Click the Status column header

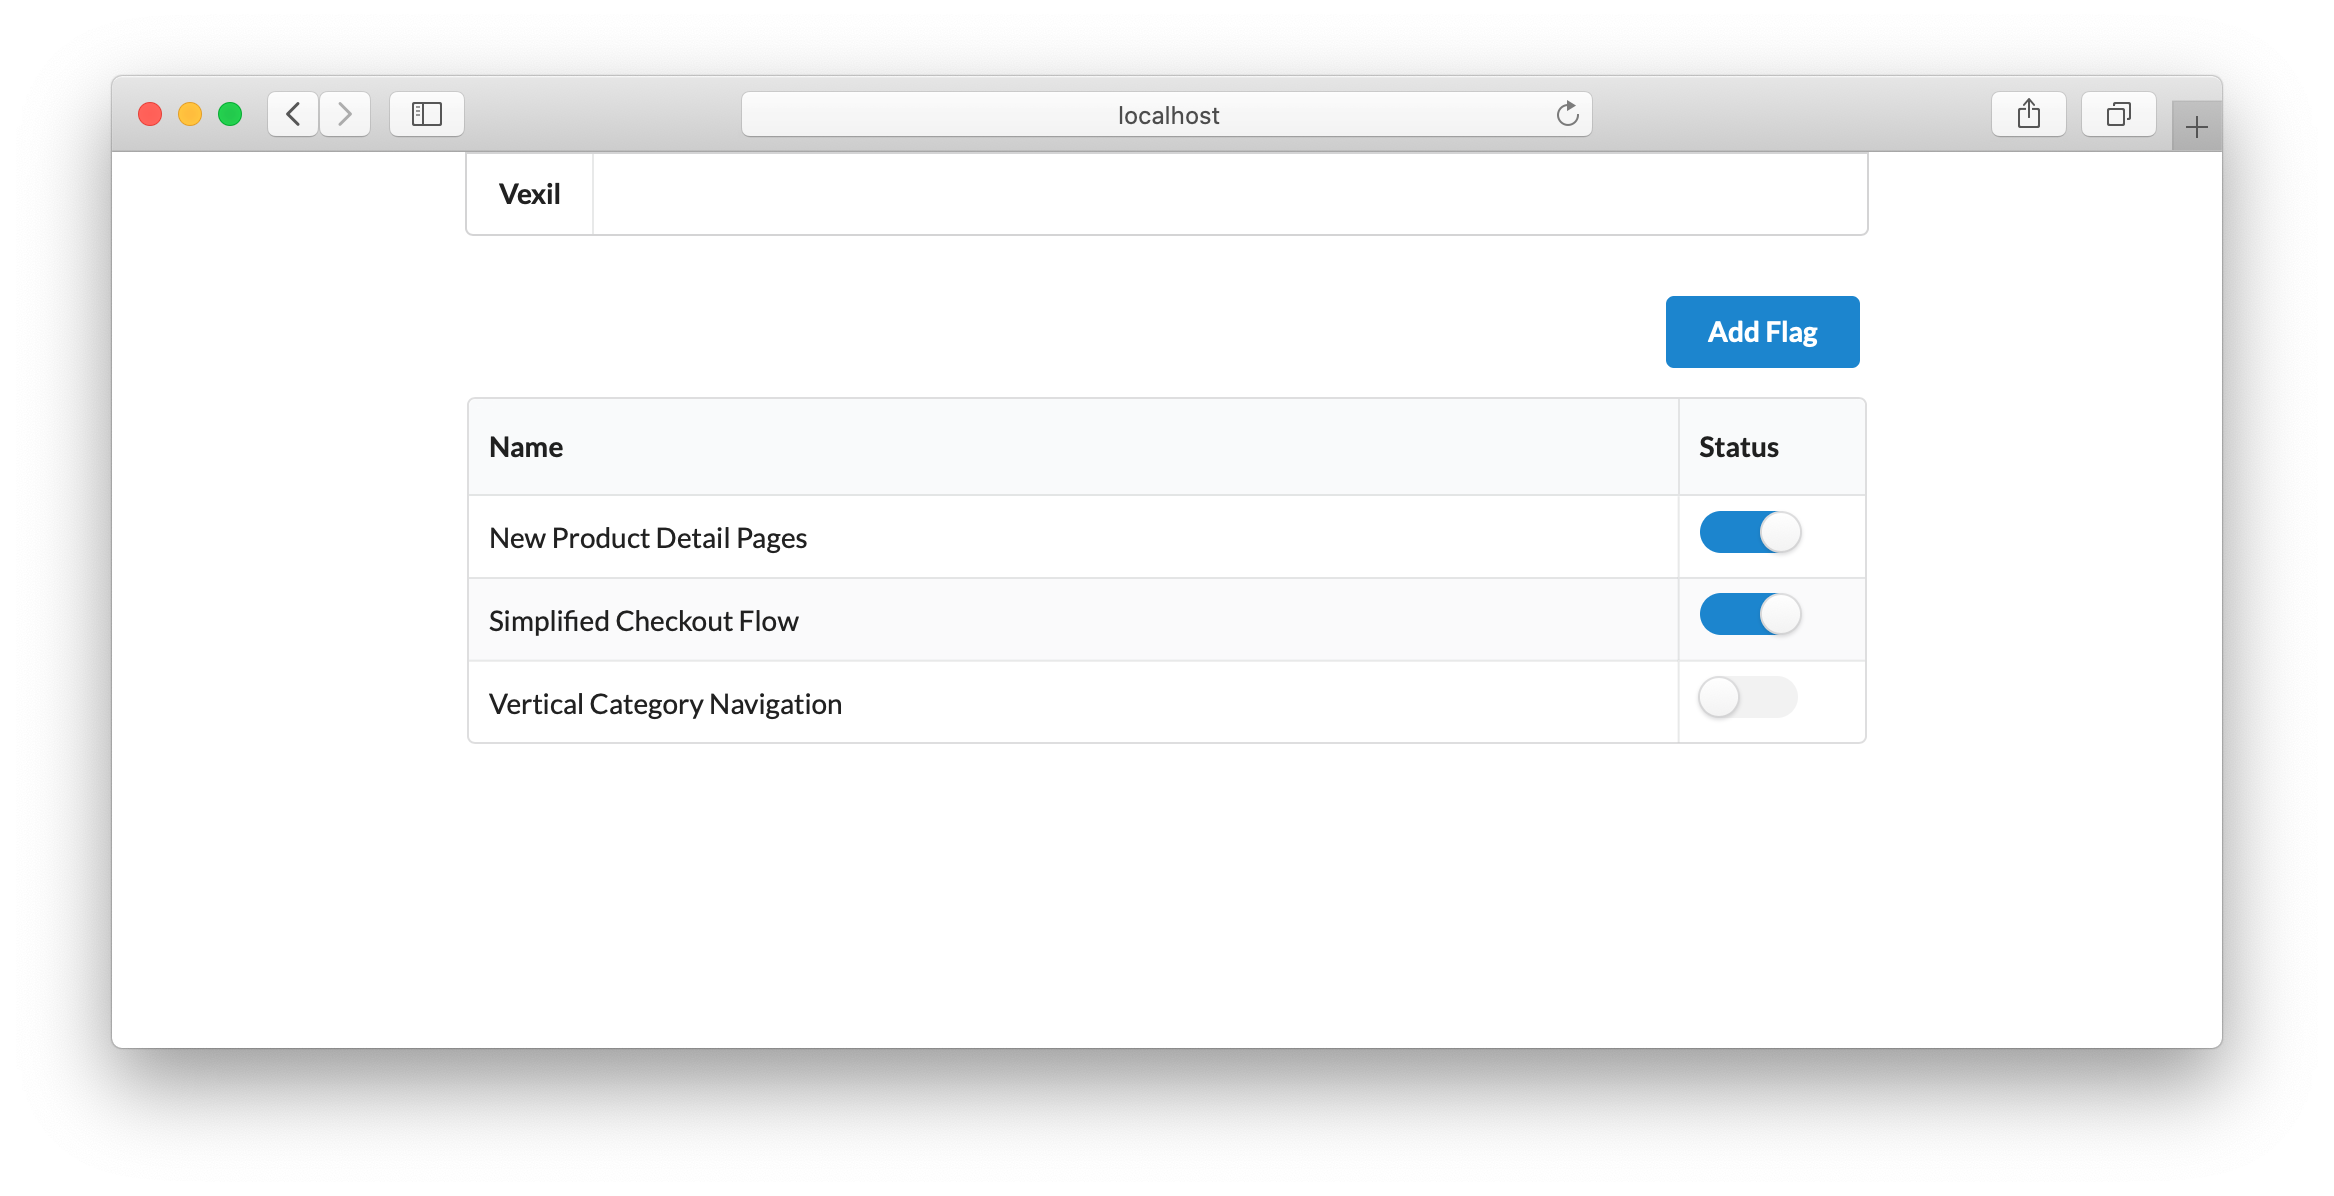coord(1738,446)
